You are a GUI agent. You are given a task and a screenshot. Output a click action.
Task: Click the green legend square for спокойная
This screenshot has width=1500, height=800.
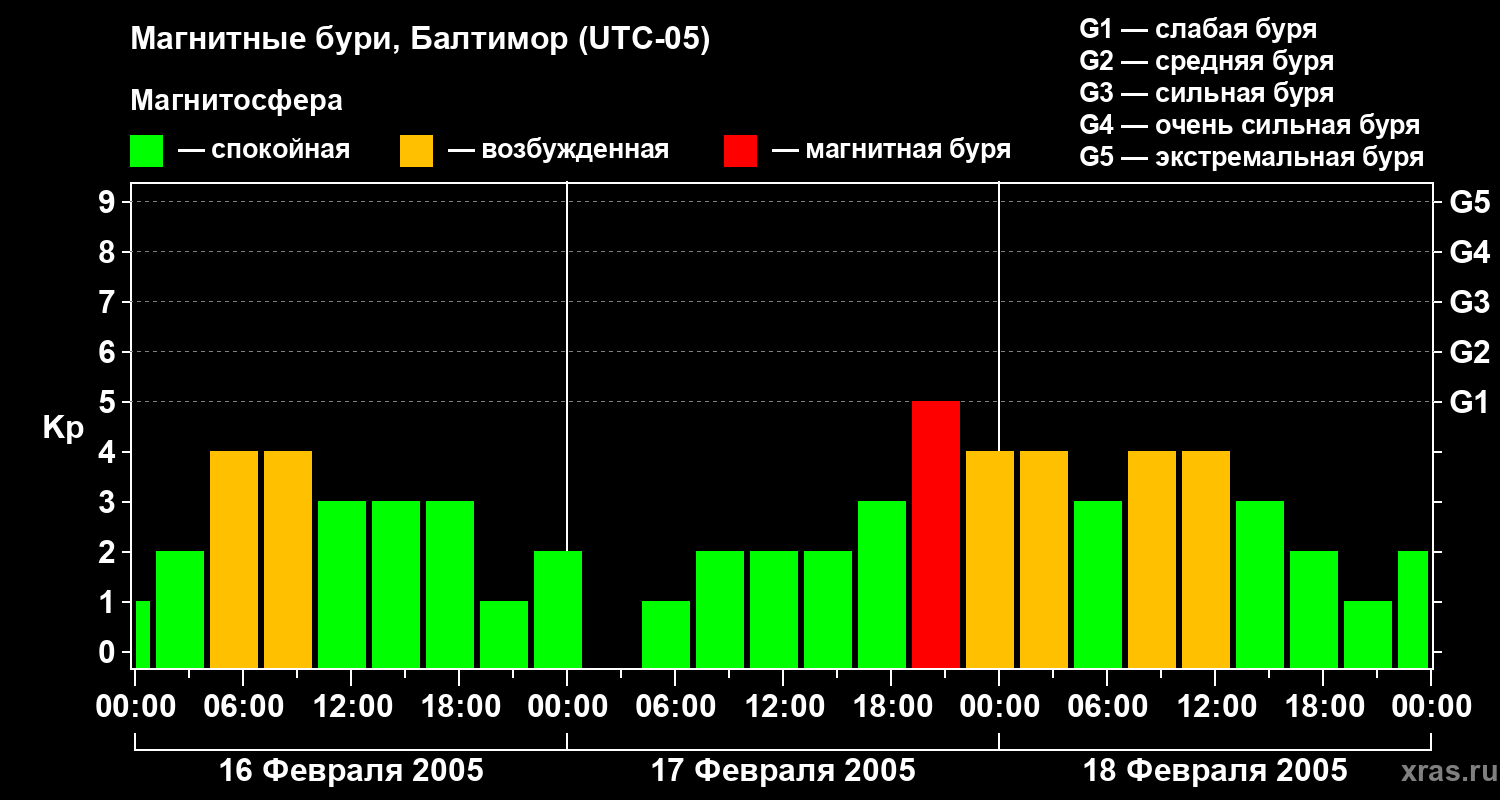coord(146,151)
